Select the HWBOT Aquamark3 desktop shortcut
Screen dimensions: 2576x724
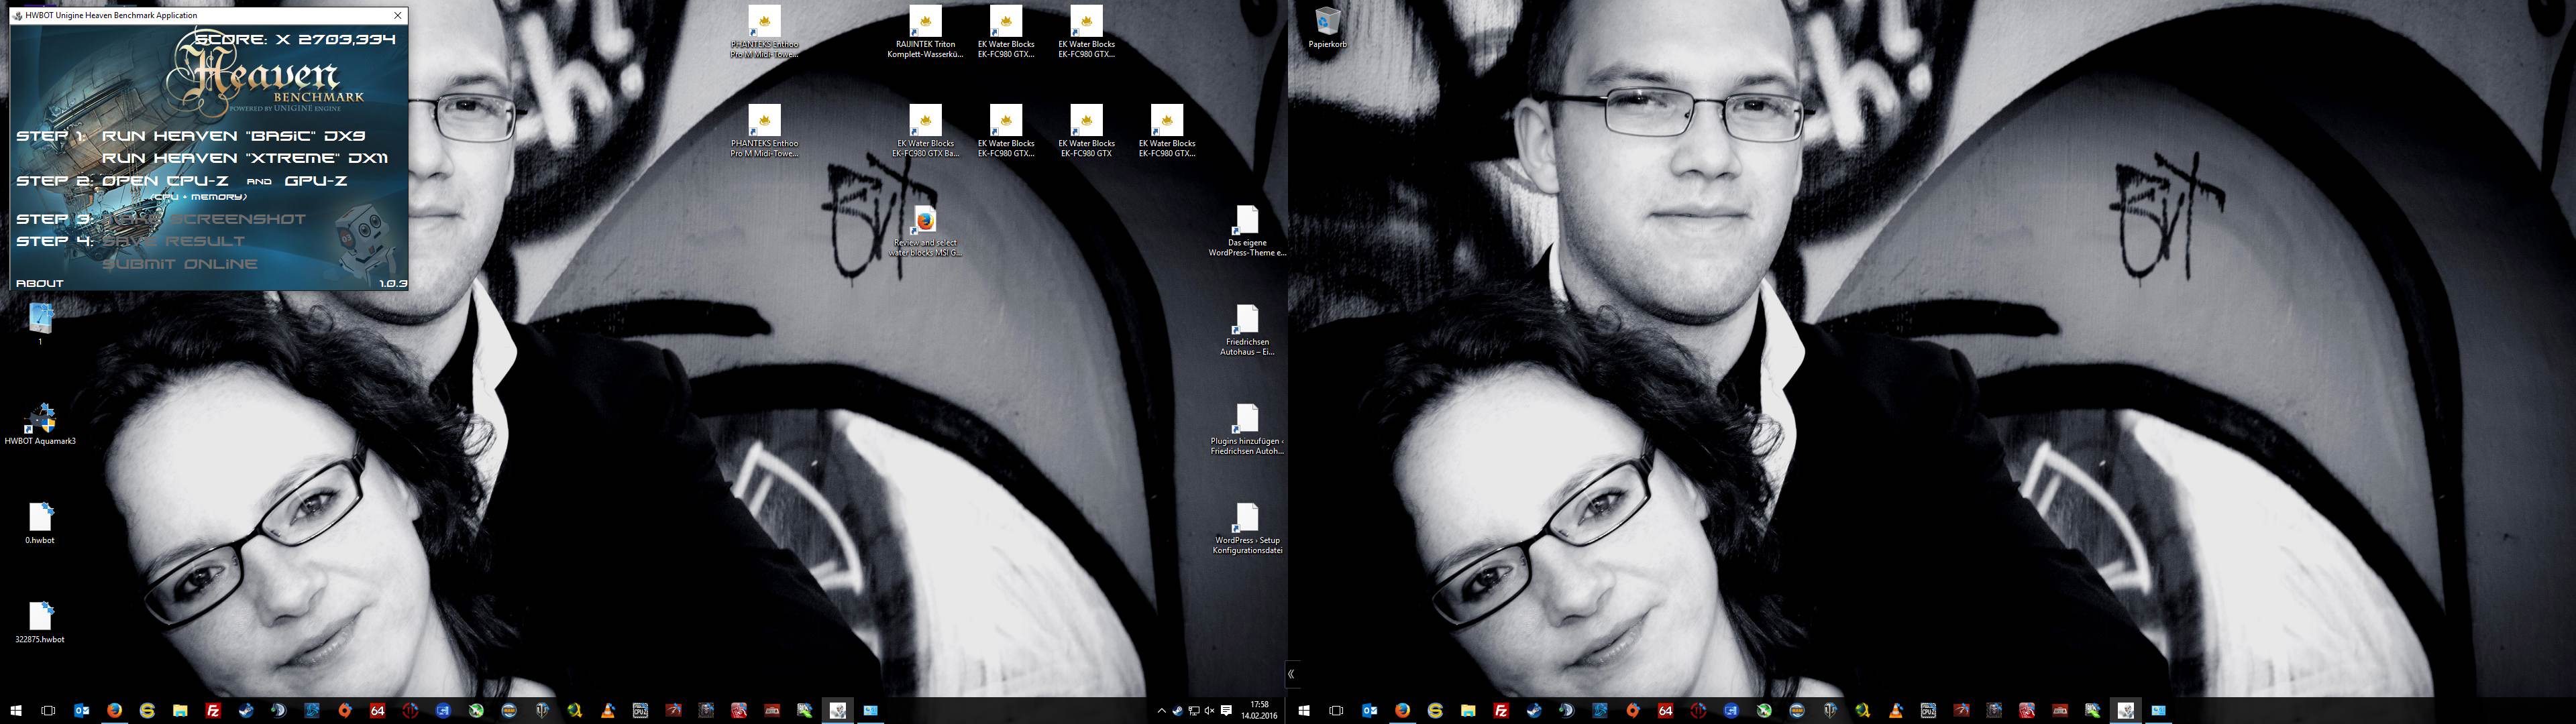point(40,424)
